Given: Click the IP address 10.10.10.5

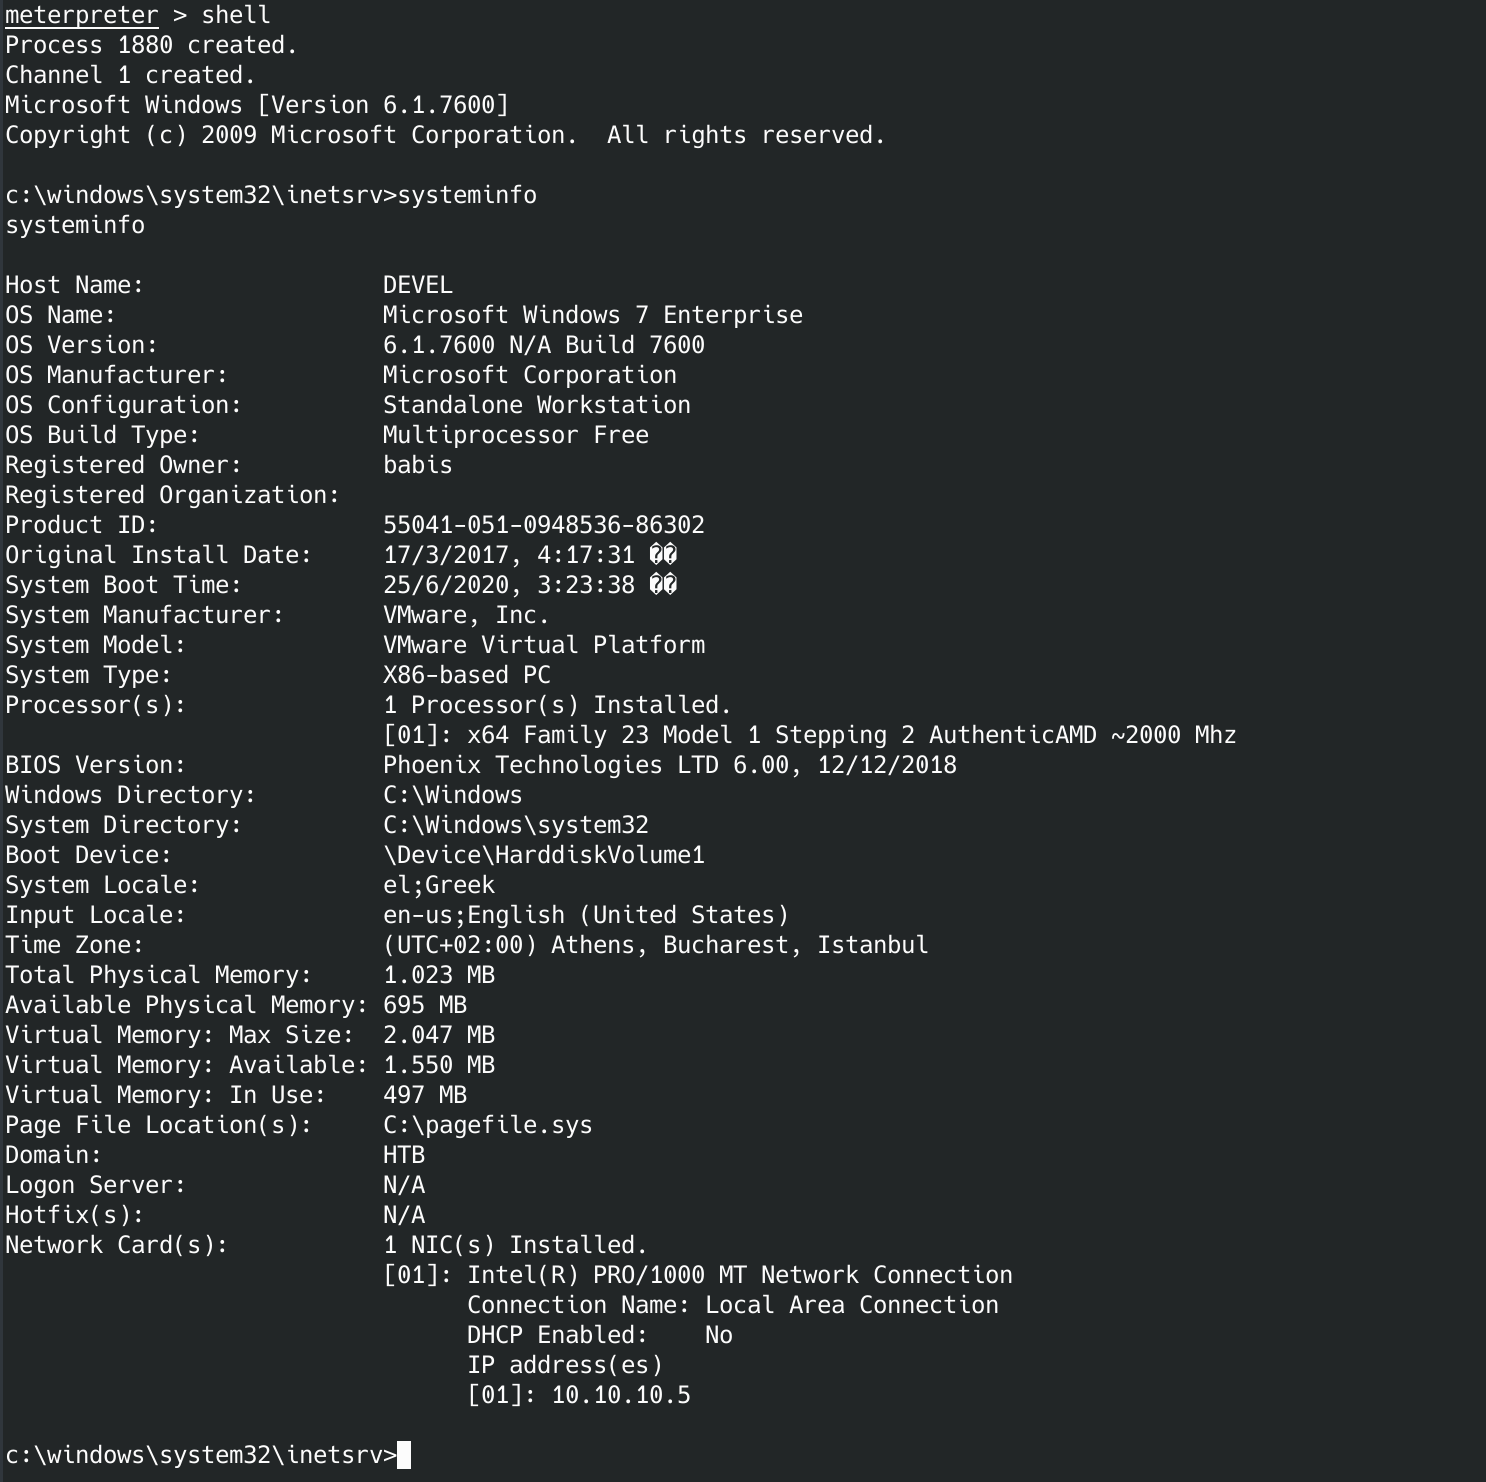Looking at the screenshot, I should 620,1395.
